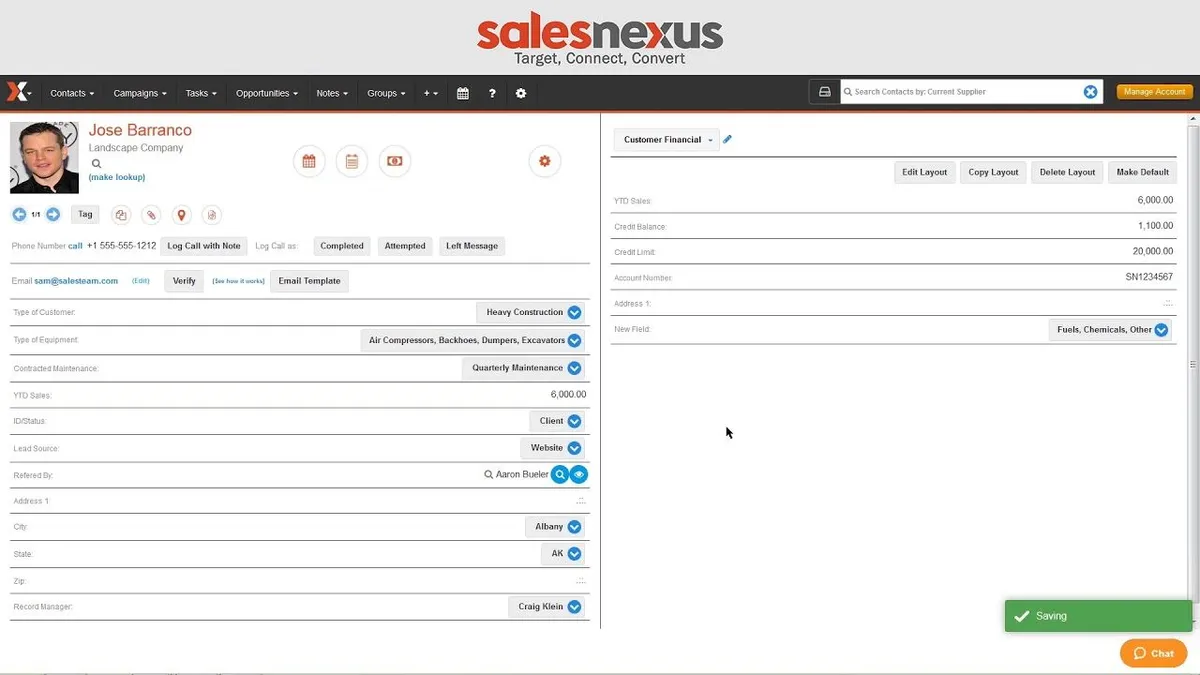Click the Referred By eye view button

(579, 474)
